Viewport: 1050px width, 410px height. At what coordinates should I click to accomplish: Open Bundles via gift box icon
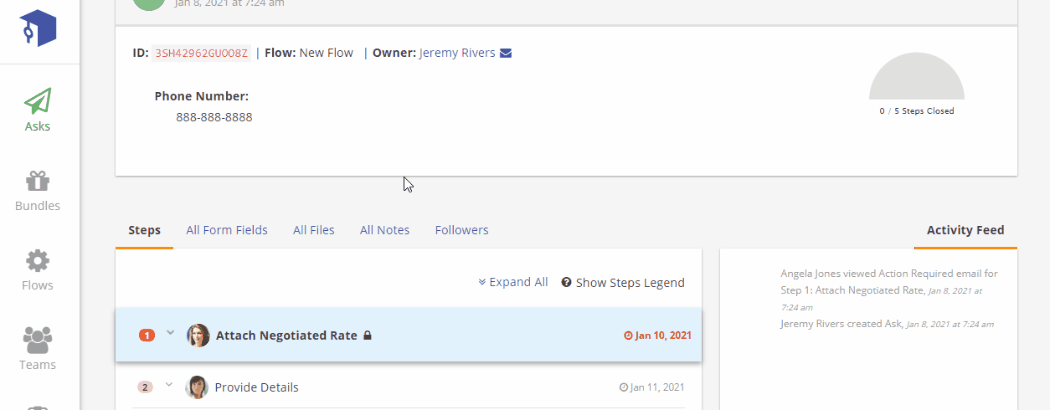pos(38,181)
